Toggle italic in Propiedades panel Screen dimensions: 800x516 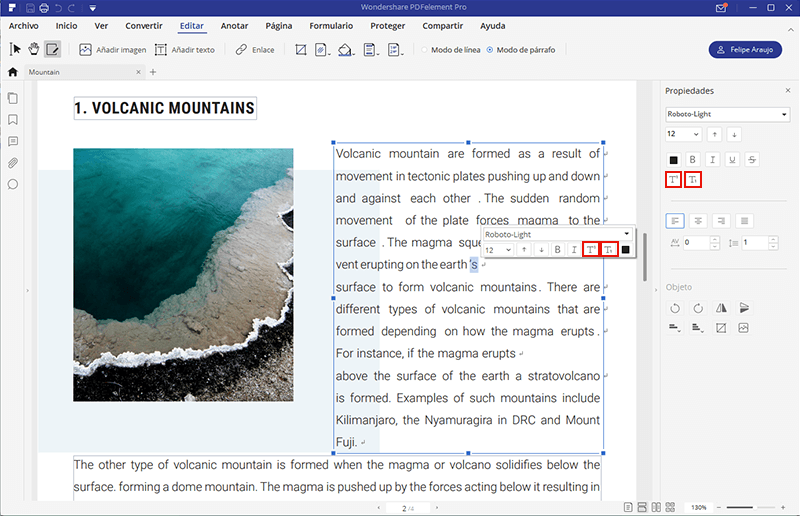click(712, 160)
